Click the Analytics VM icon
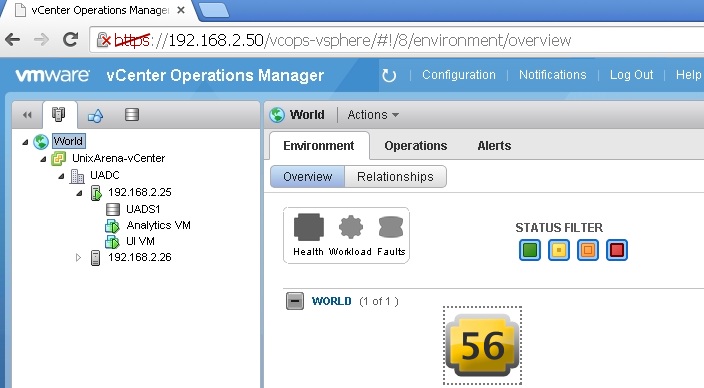 click(112, 226)
